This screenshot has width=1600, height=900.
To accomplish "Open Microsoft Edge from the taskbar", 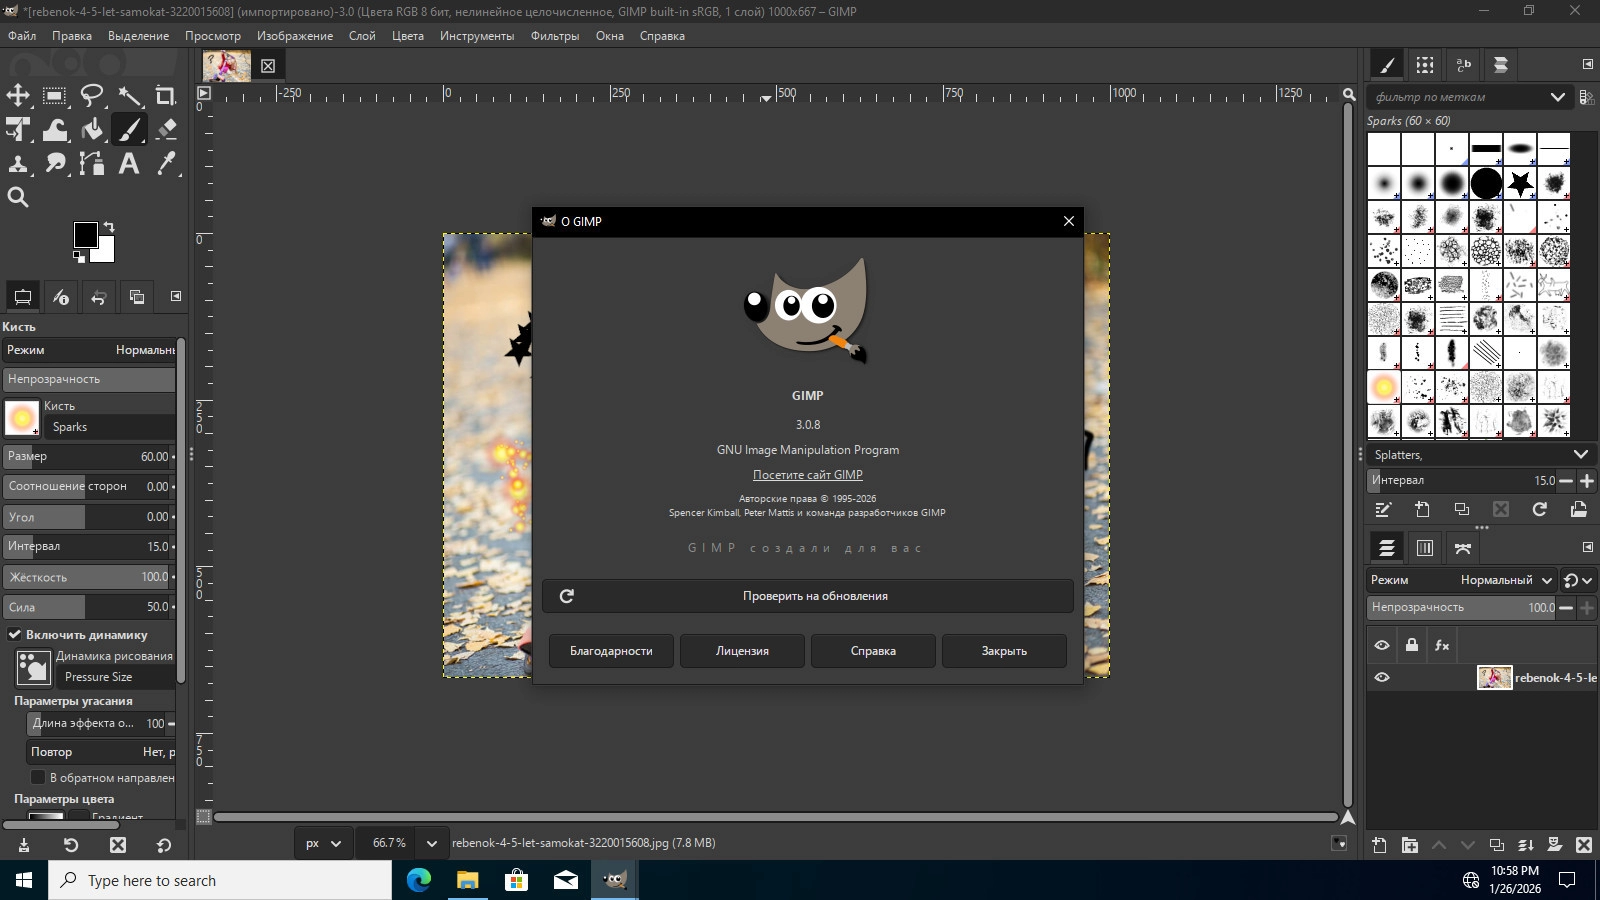I will (418, 880).
